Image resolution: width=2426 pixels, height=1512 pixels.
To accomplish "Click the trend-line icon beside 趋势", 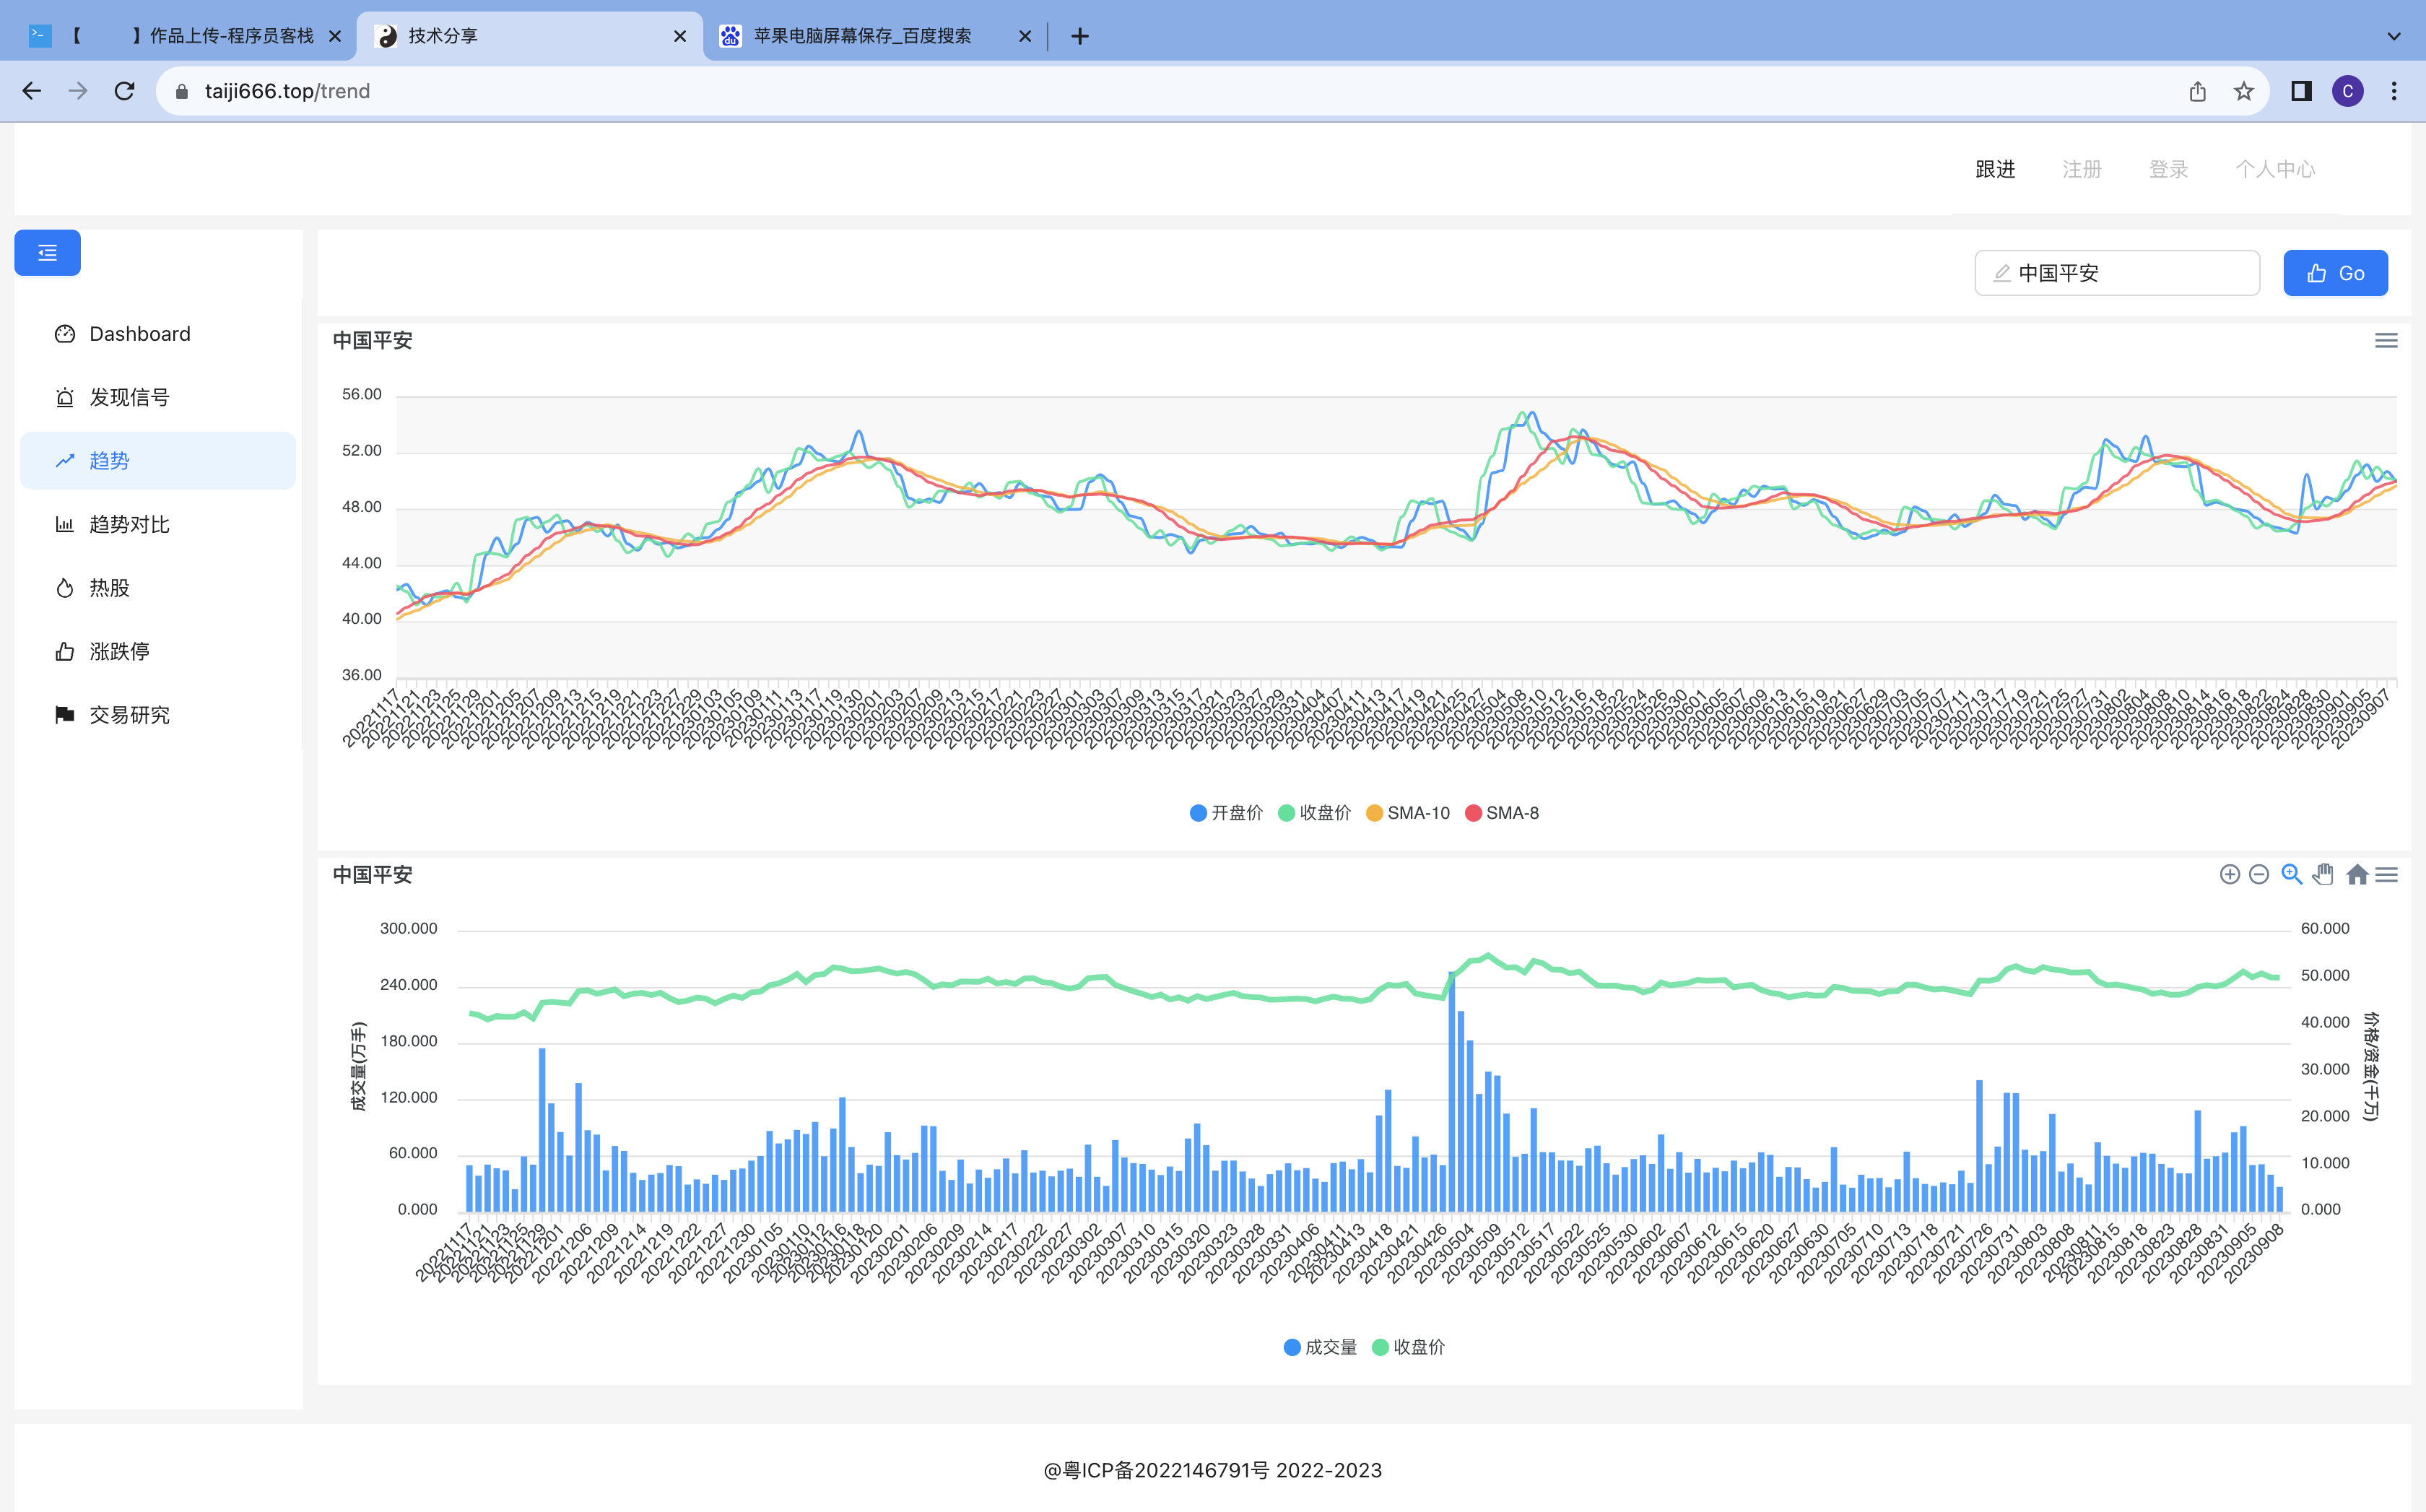I will (65, 461).
